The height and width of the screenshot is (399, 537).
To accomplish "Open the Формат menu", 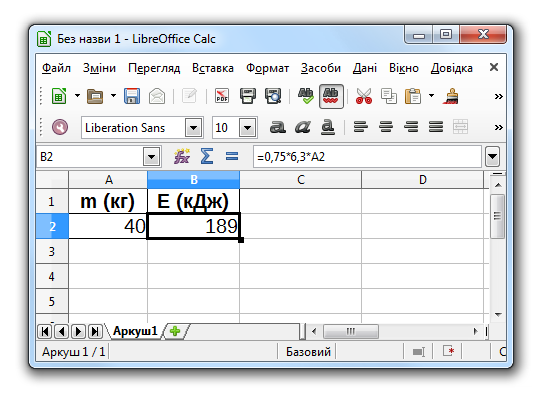I will click(267, 68).
